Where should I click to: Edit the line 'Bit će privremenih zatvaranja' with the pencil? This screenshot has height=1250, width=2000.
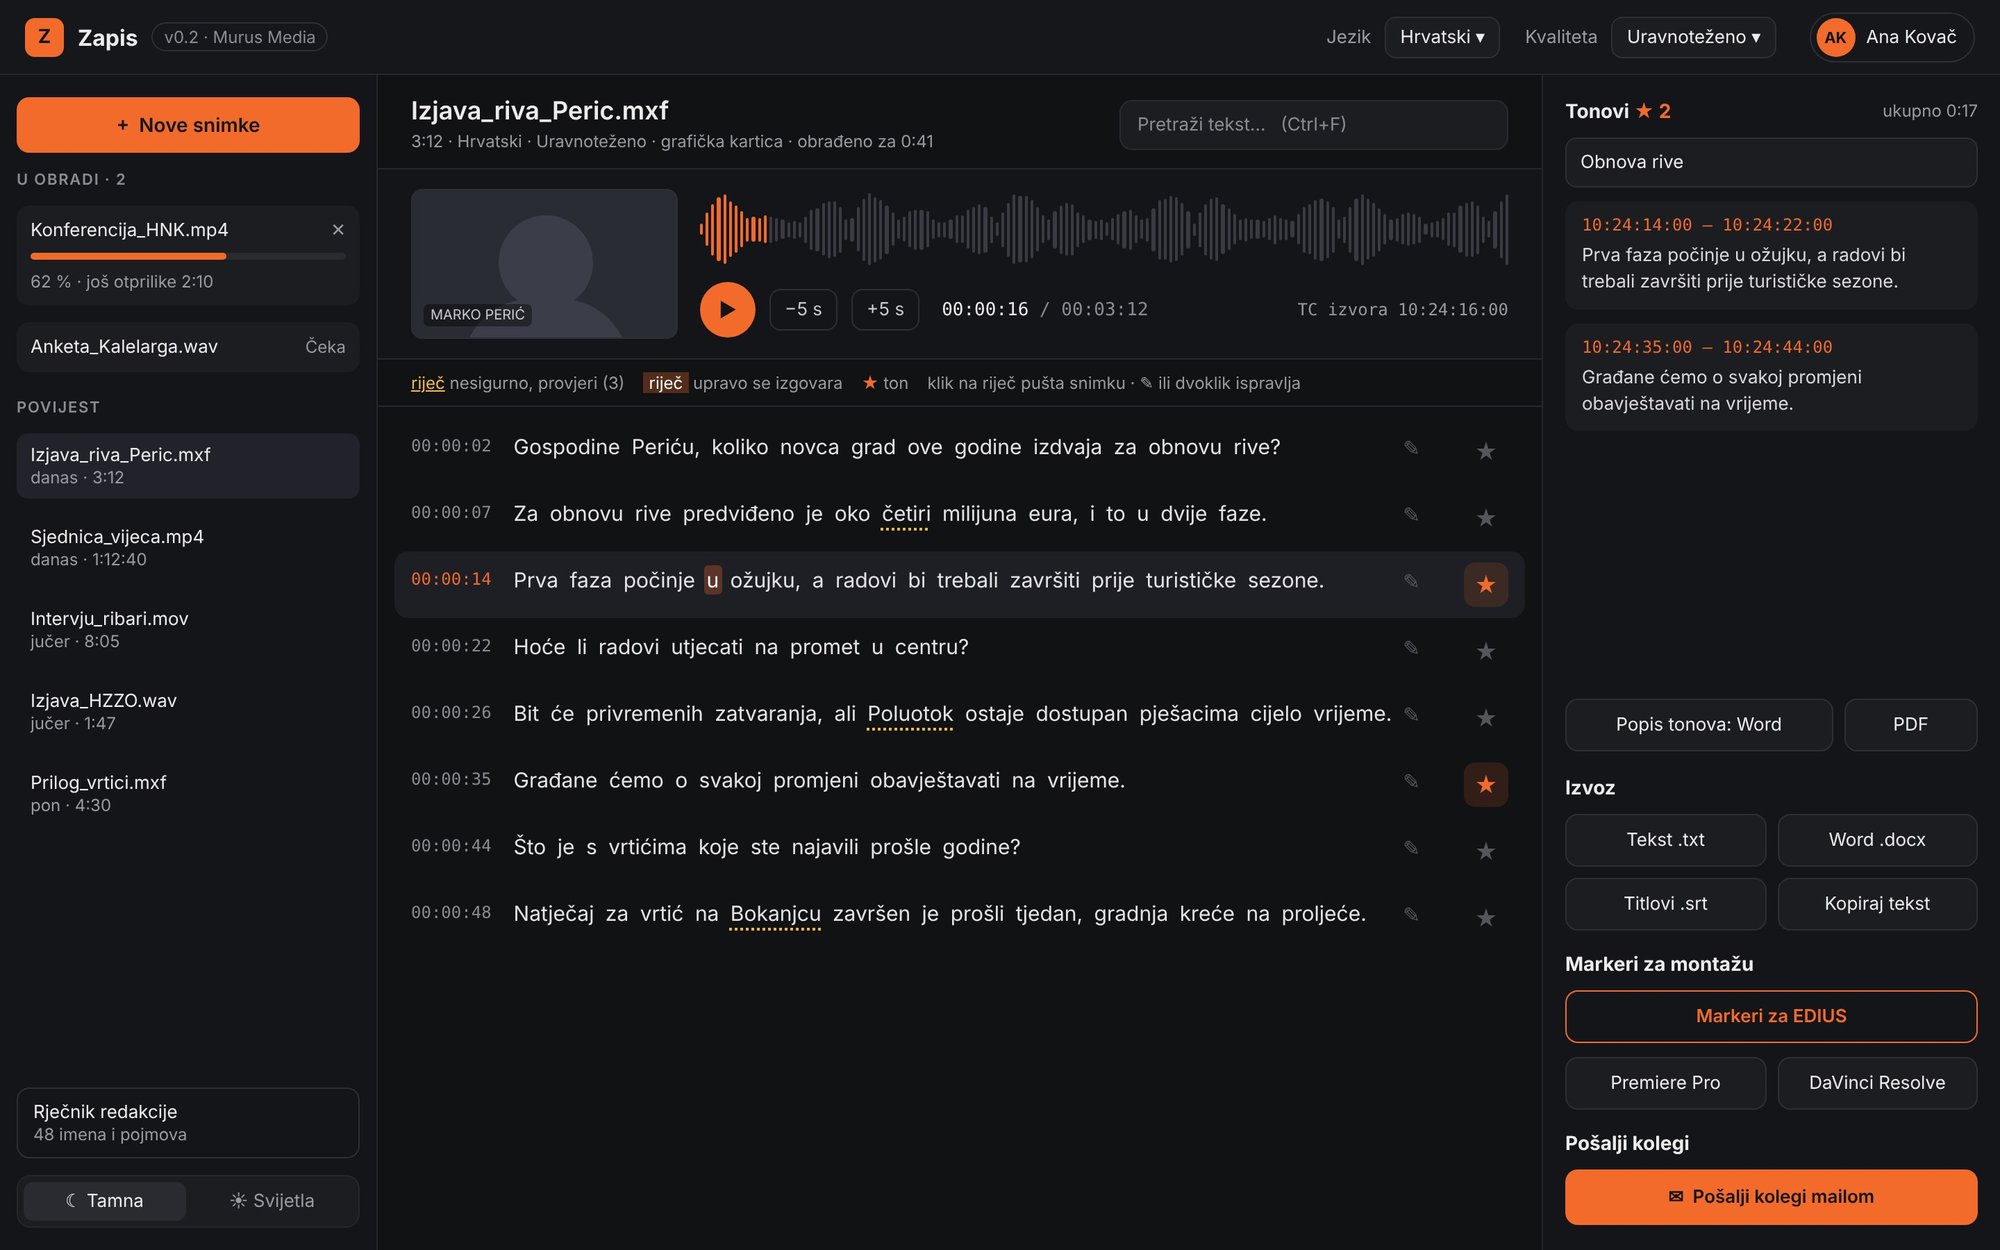click(1411, 714)
